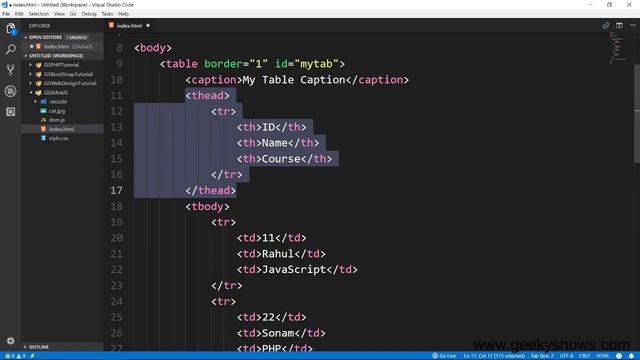Open the notifications bell in status bar

tap(631, 356)
